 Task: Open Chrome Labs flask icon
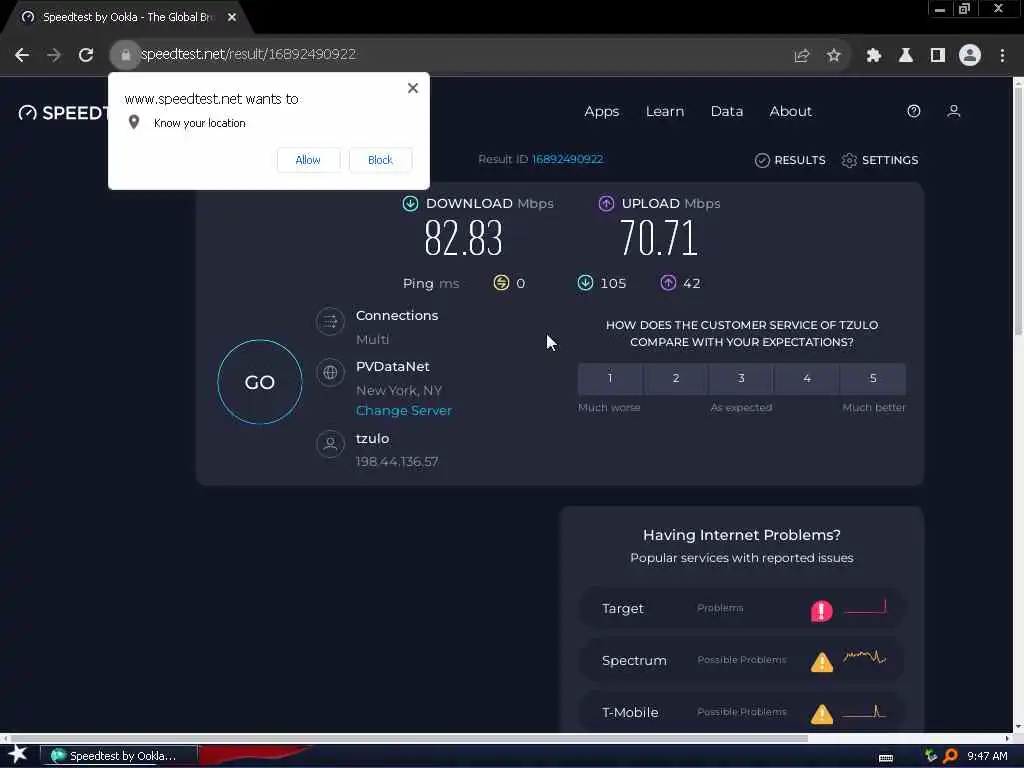[905, 56]
